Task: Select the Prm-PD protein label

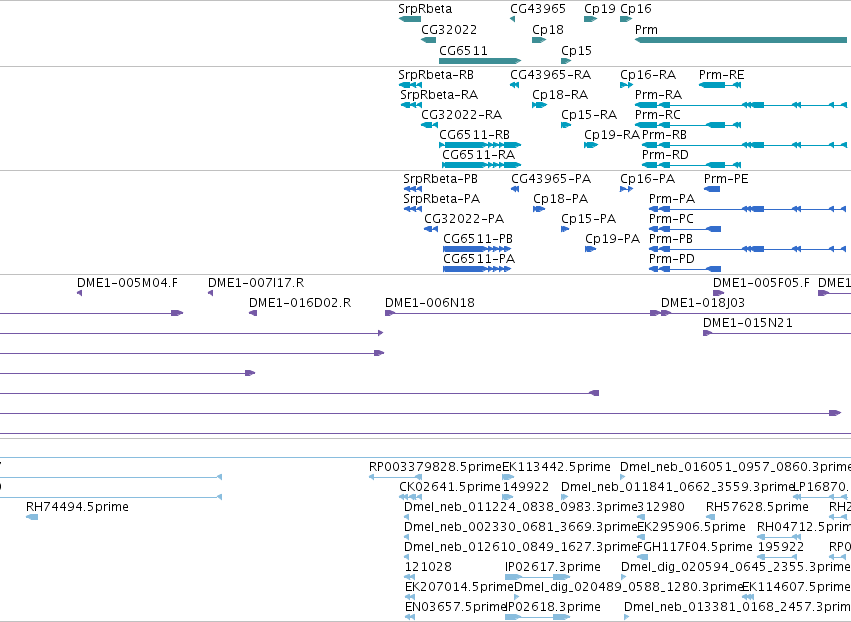Action: pos(672,259)
